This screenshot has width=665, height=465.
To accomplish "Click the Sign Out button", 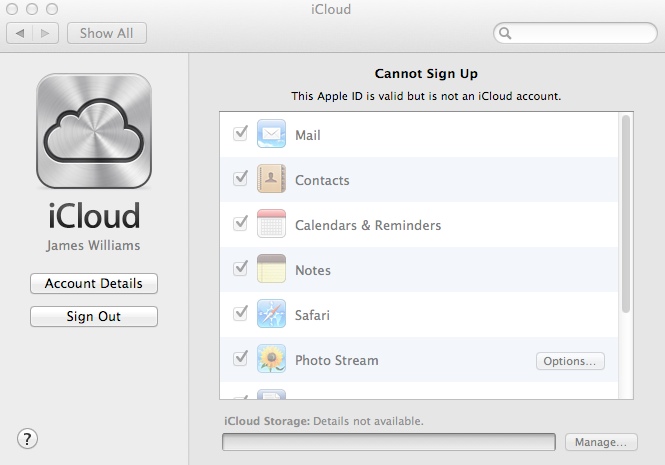I will [x=94, y=317].
